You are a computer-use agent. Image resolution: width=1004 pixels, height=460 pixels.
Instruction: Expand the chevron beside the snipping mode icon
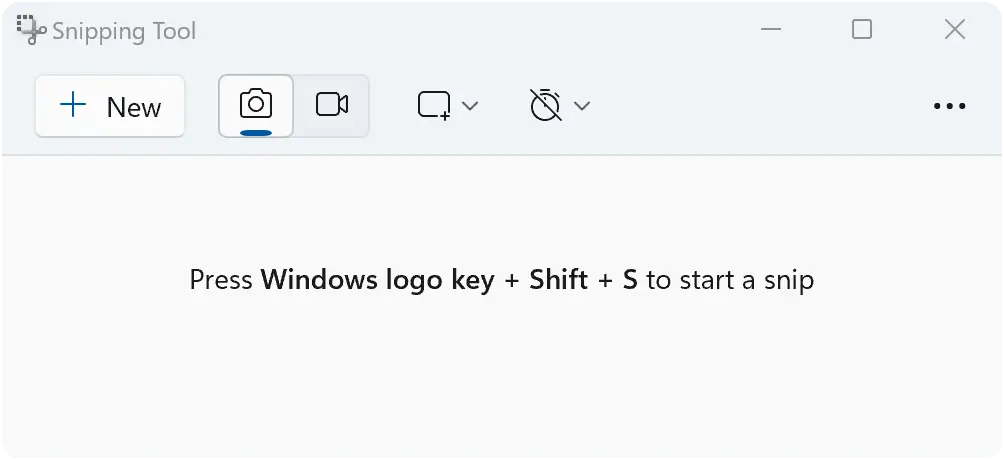pos(470,106)
